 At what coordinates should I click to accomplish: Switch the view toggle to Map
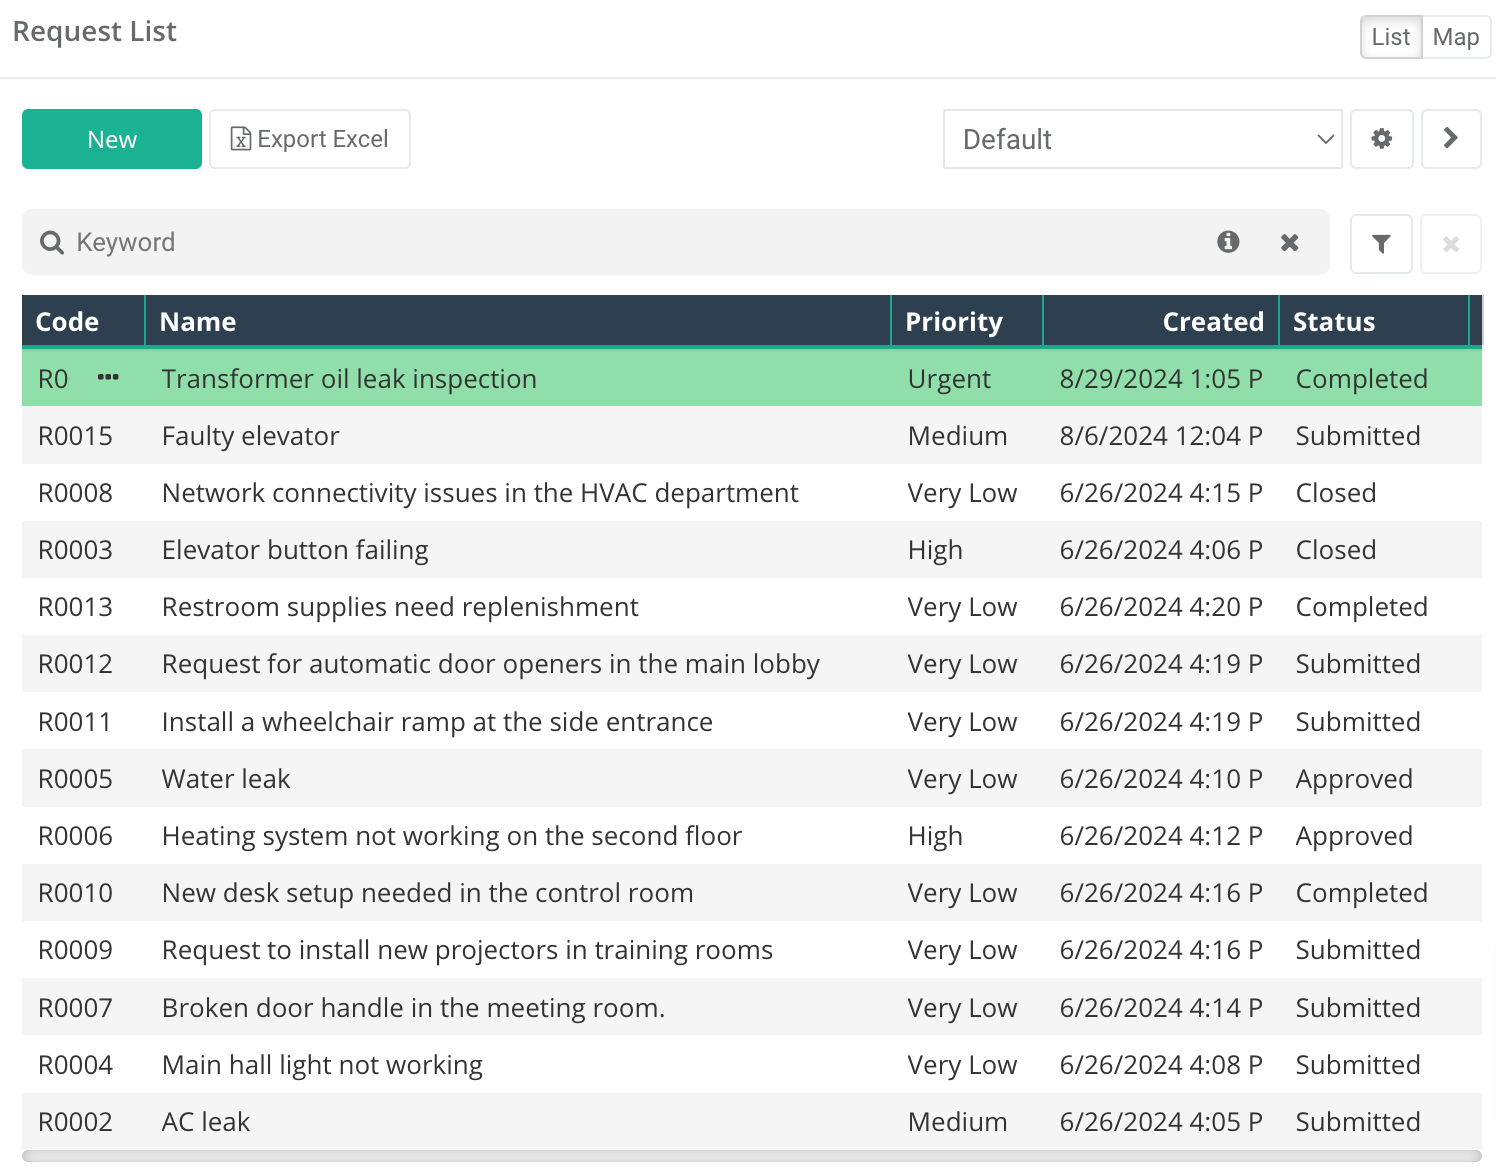click(x=1455, y=36)
